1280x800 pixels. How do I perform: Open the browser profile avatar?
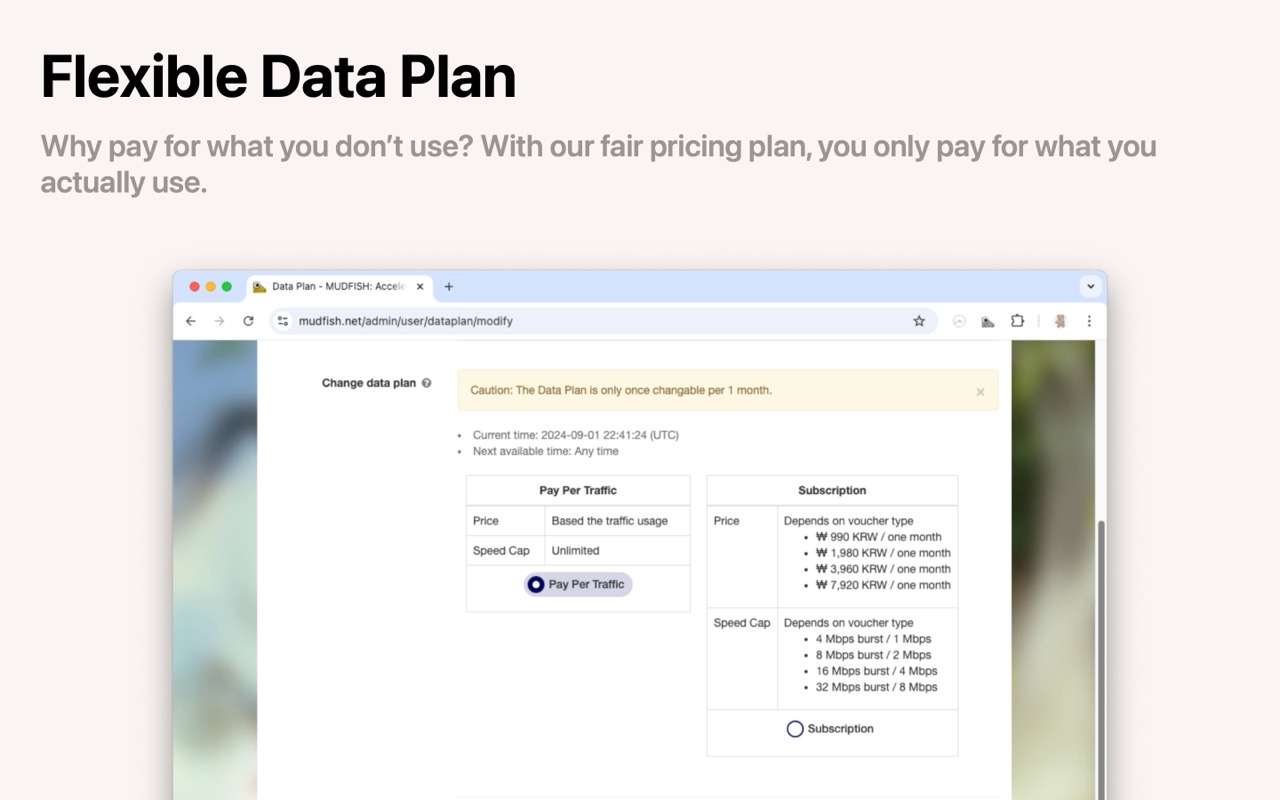(x=1060, y=321)
